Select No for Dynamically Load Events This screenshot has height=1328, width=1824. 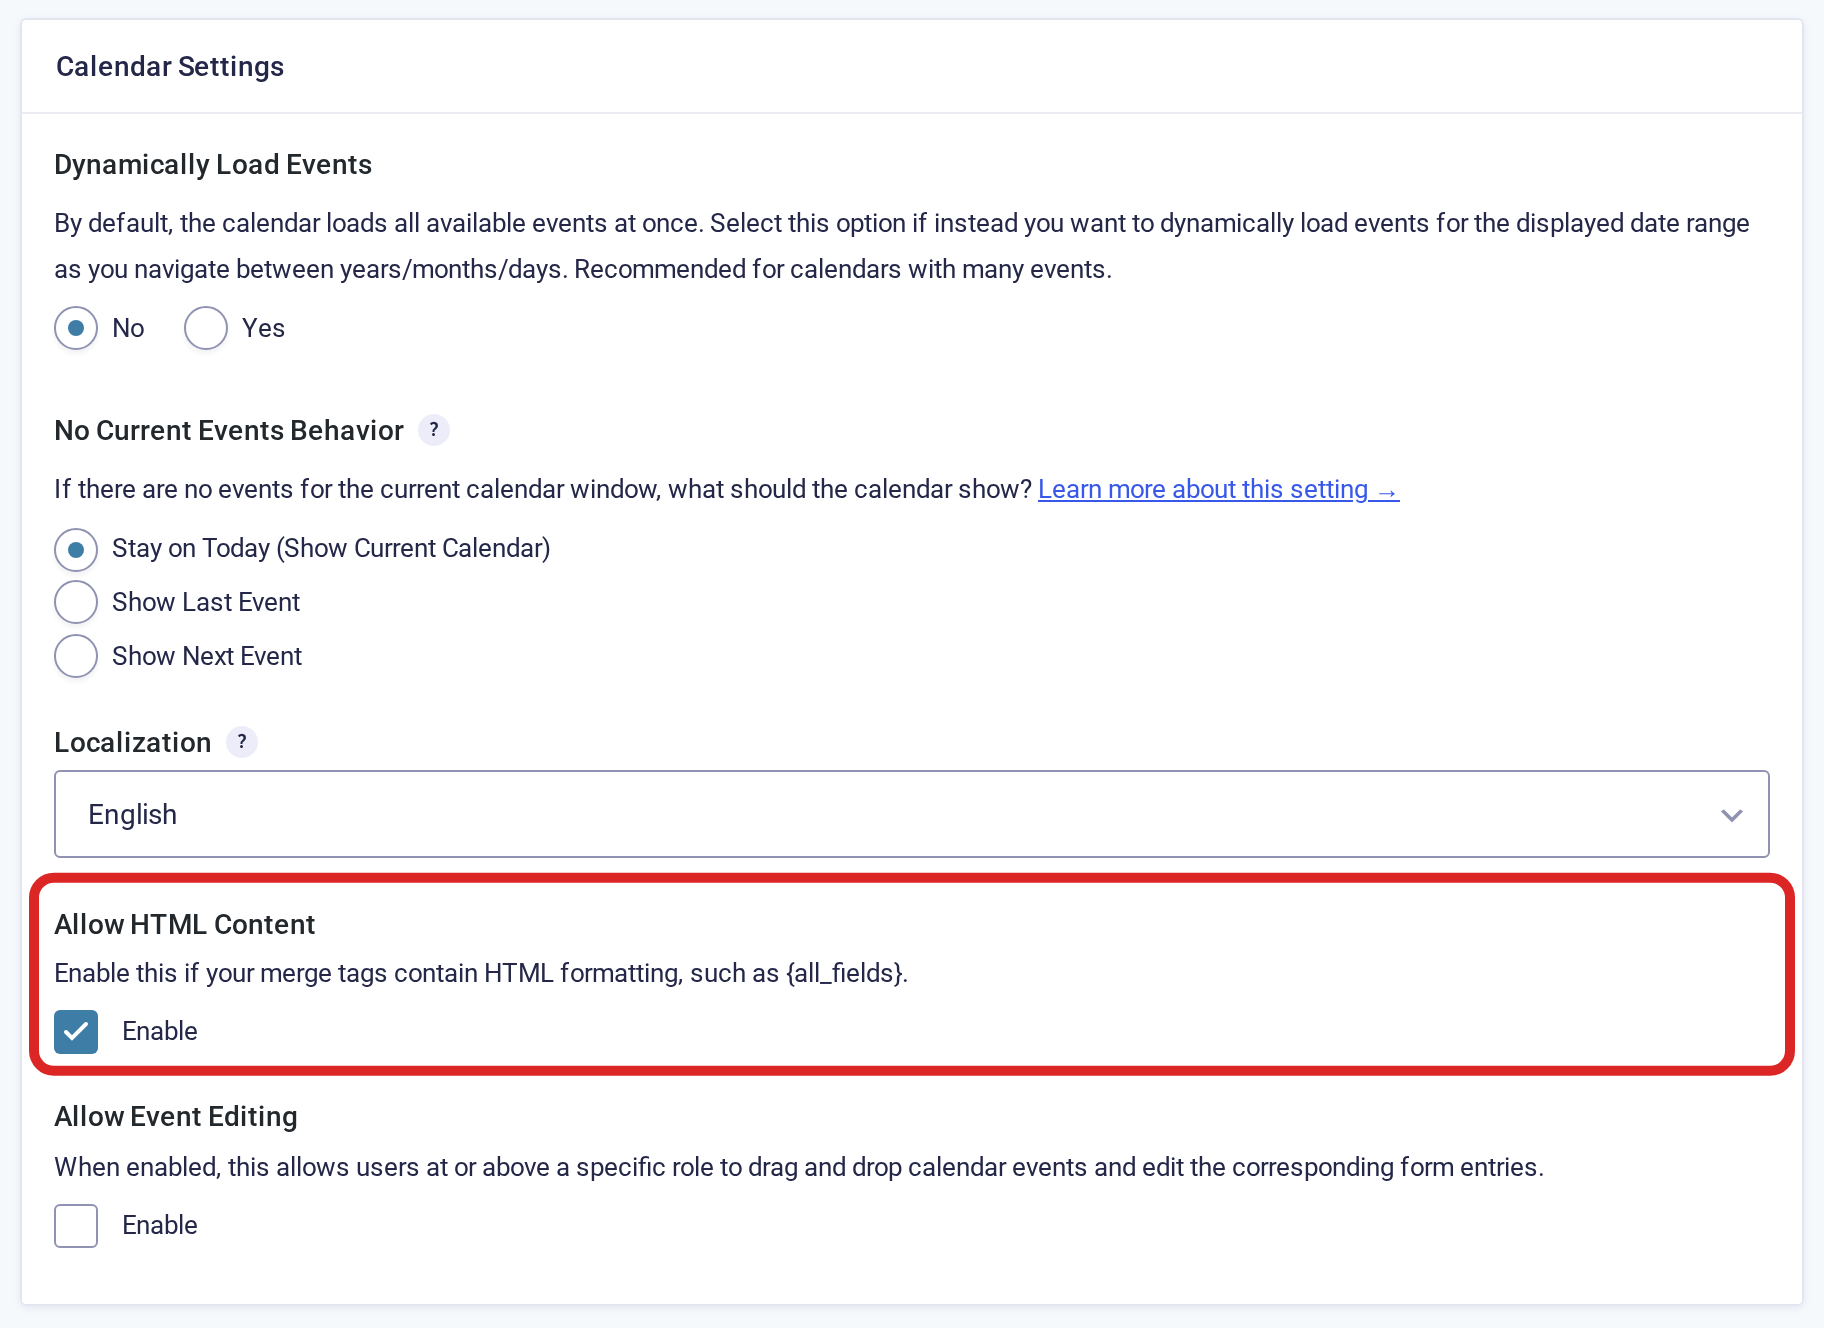click(x=76, y=328)
